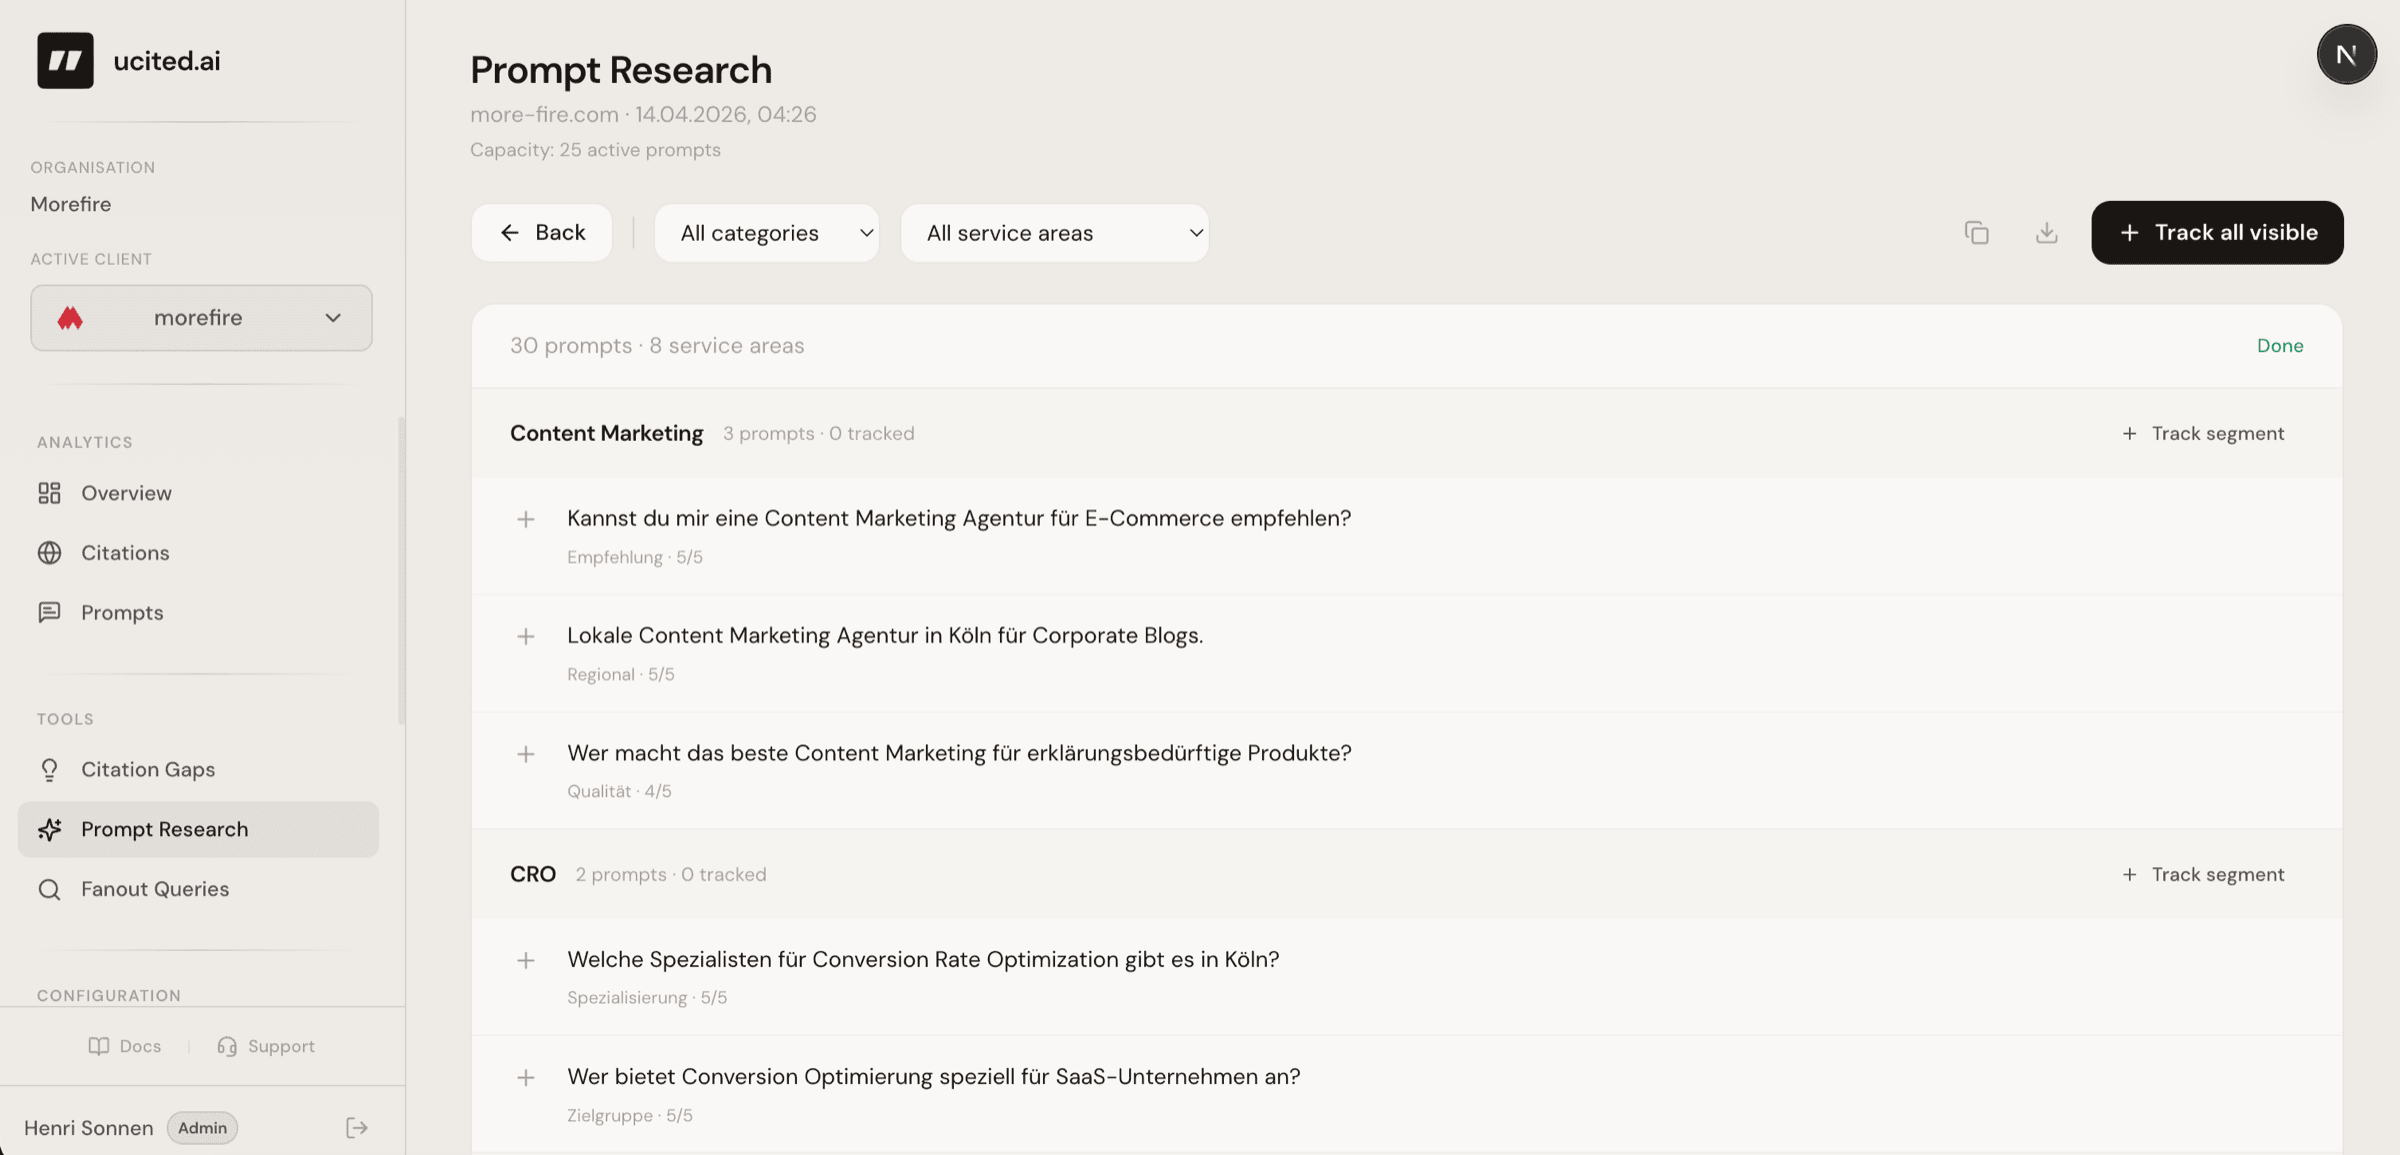
Task: Add the Köln Corporate Blogs prompt with plus
Action: pyautogui.click(x=526, y=636)
